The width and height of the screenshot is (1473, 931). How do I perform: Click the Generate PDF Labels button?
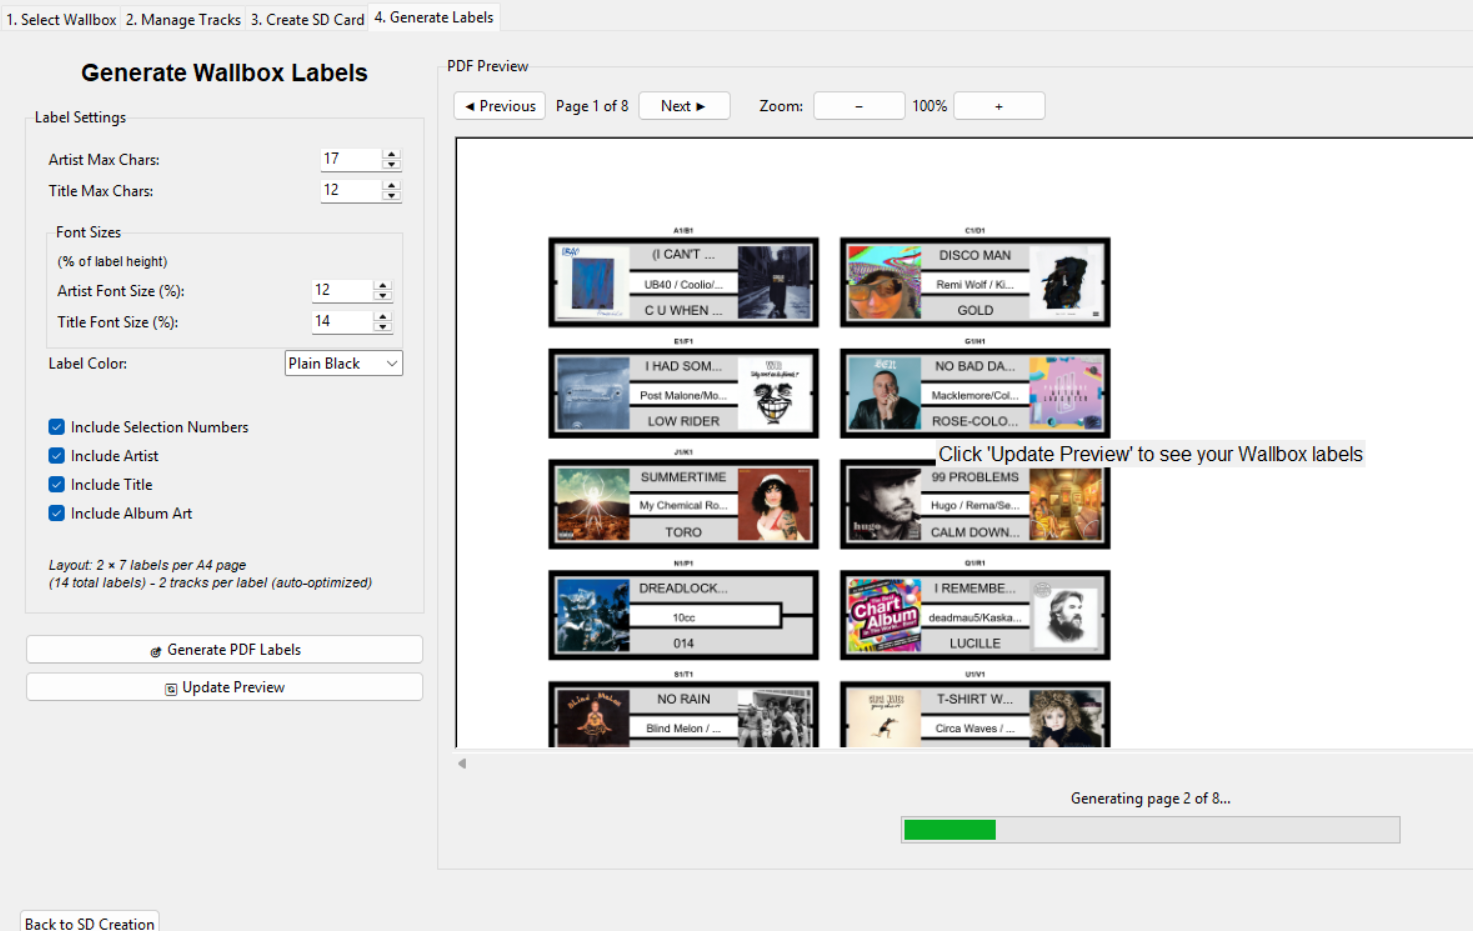pyautogui.click(x=224, y=650)
